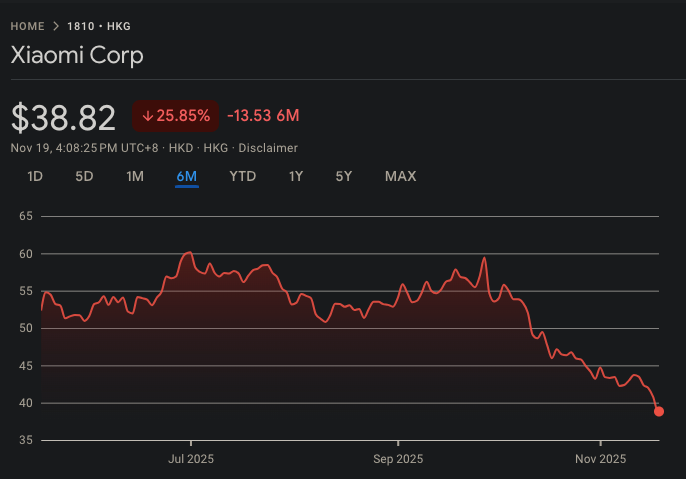Click the red down-arrow percent badge

[x=176, y=116]
